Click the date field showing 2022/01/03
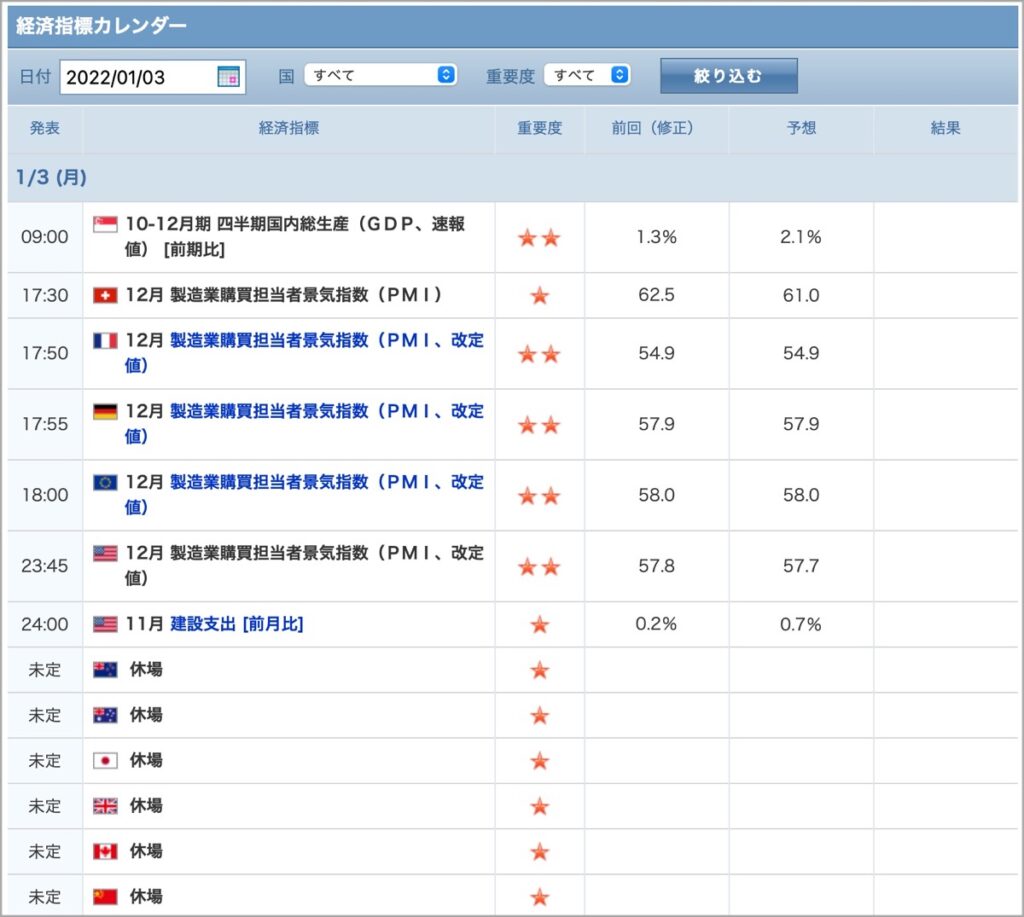The height and width of the screenshot is (917, 1024). point(153,77)
